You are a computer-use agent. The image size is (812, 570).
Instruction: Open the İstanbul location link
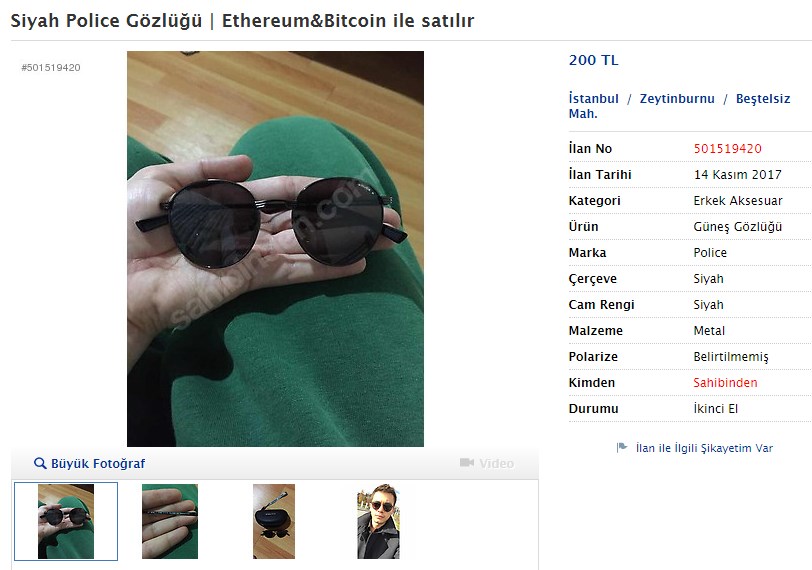(x=593, y=98)
